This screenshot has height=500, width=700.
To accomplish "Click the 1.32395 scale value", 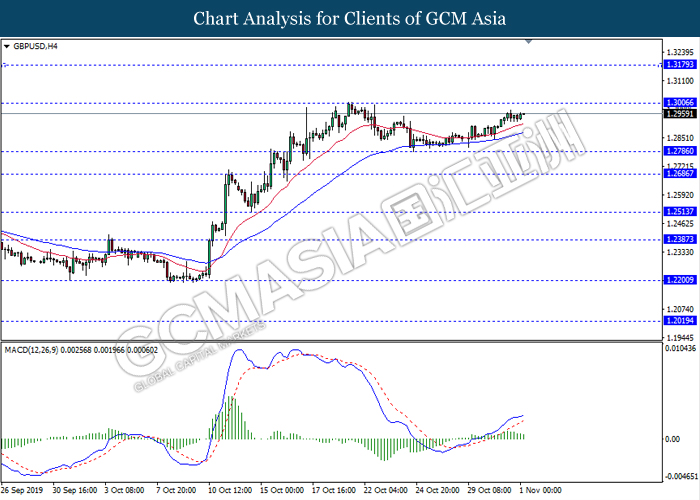I will pos(680,53).
